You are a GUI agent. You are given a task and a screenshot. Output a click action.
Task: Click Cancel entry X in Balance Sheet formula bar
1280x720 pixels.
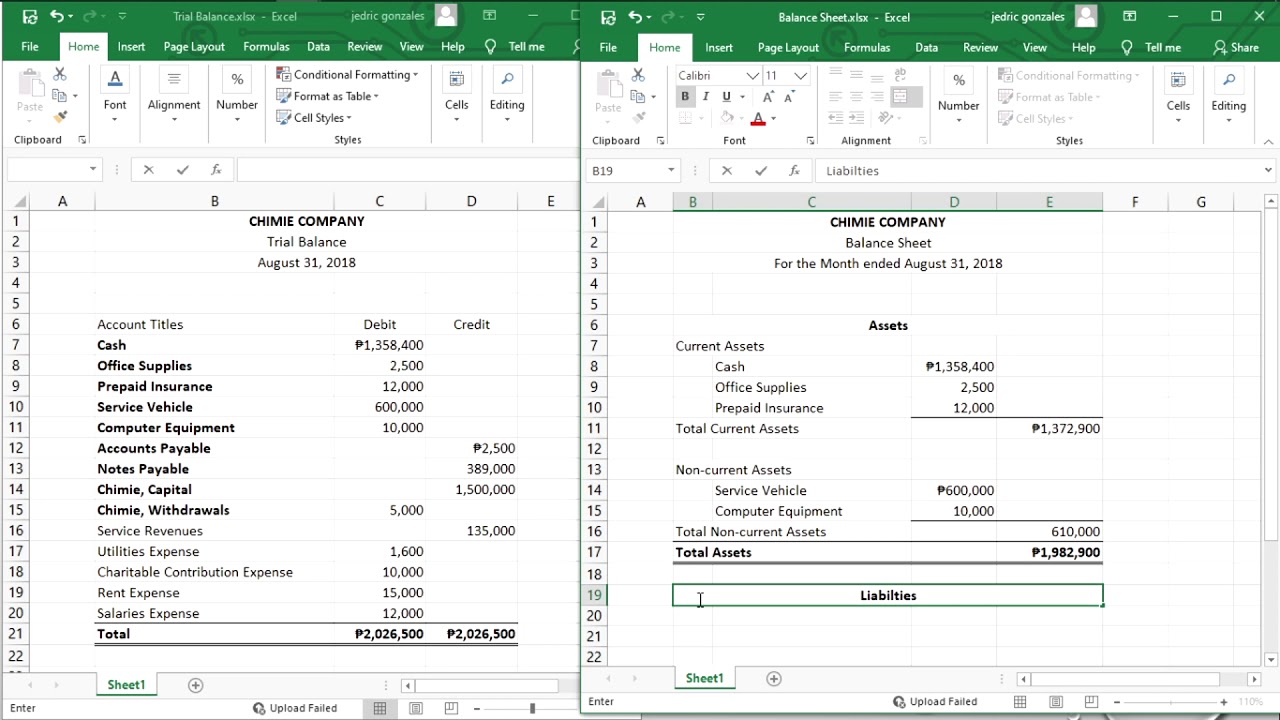727,171
